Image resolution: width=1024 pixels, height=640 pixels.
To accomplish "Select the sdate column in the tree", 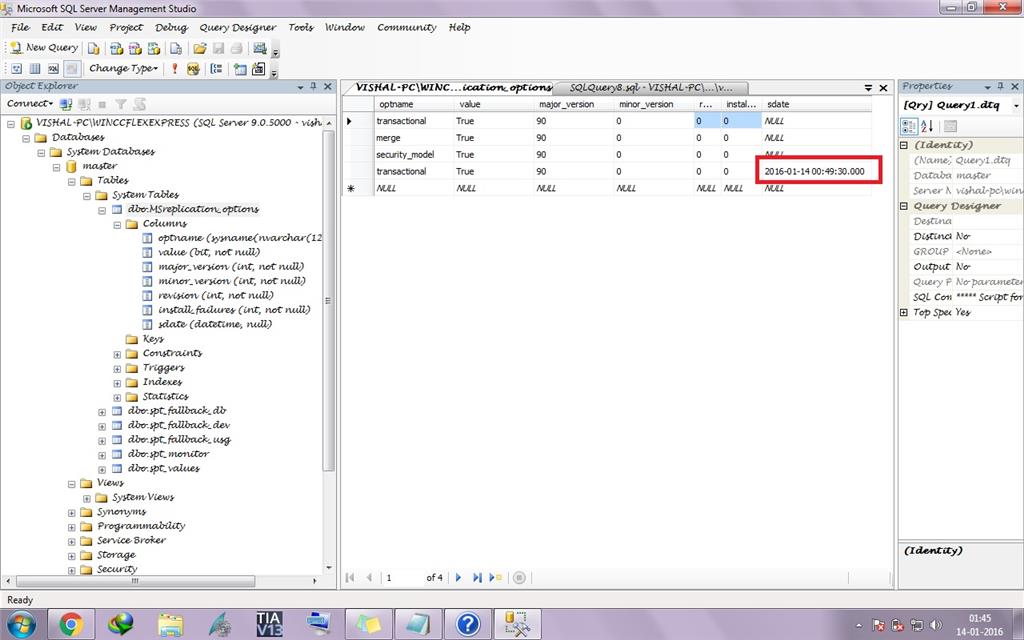I will click(214, 325).
